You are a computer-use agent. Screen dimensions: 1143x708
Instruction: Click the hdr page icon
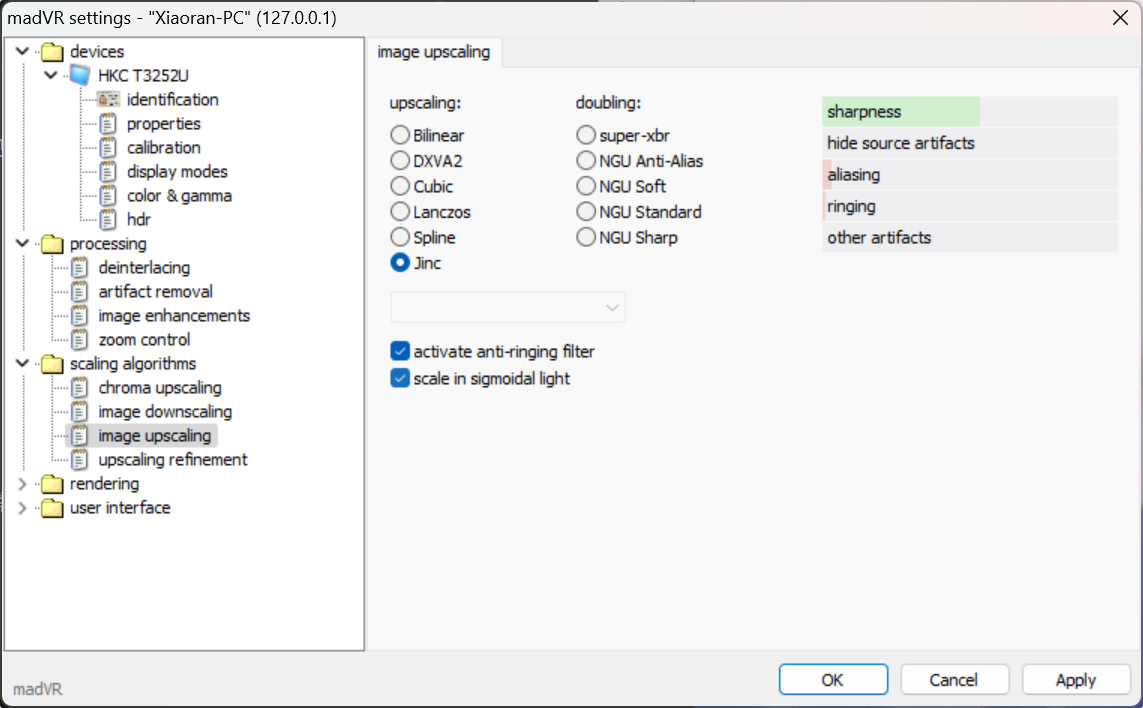(108, 220)
